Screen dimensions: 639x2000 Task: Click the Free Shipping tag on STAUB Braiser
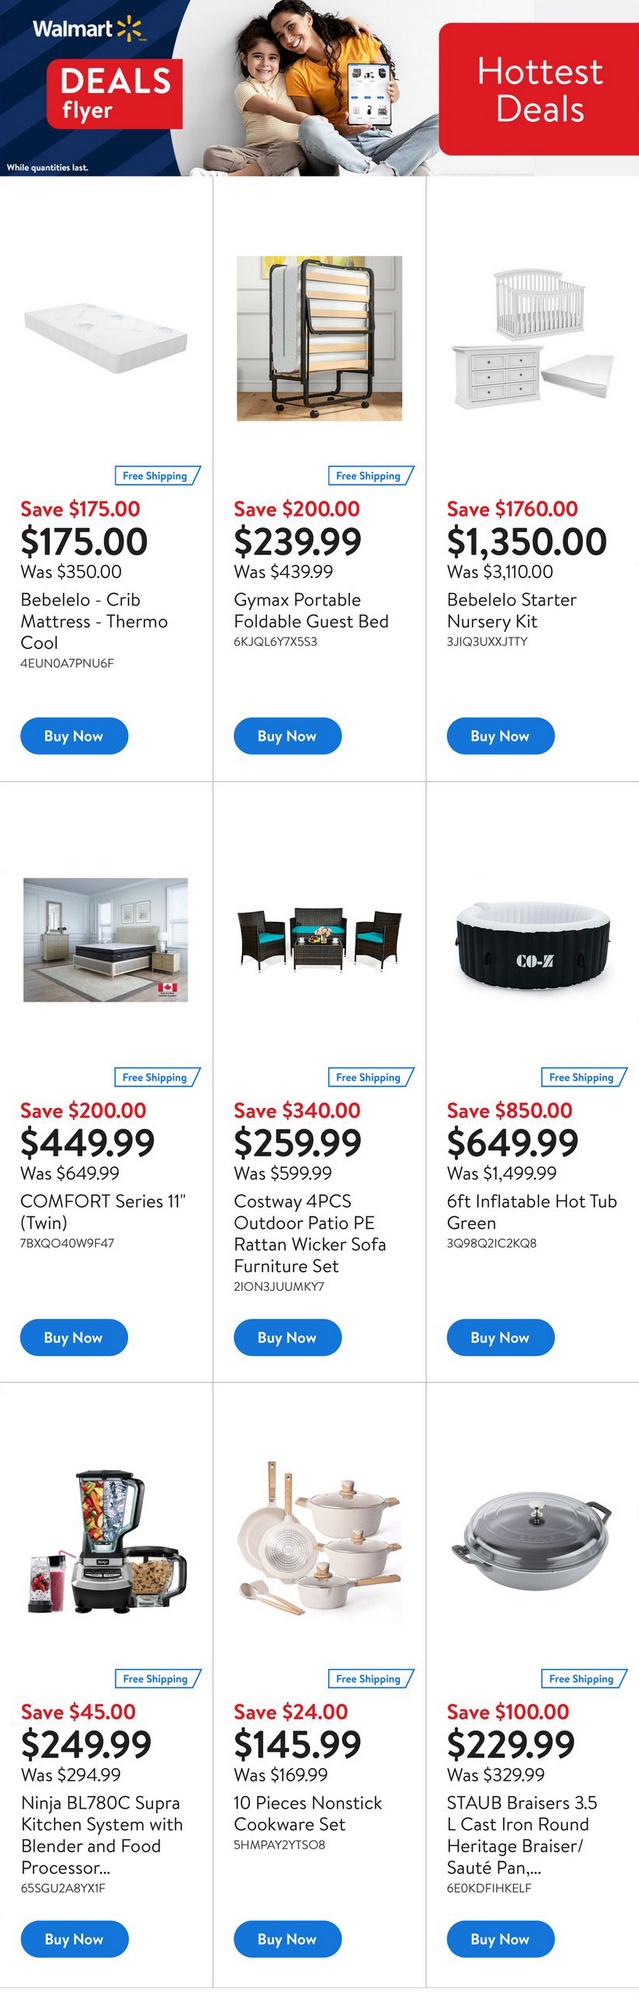(x=582, y=1679)
